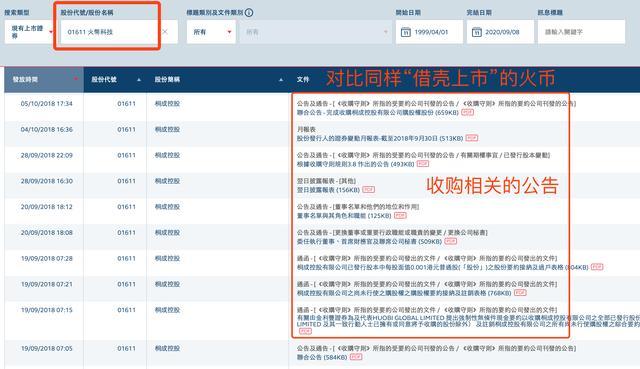Click 桐成控股 in the 05/10/2018 row
Screen dimensions: 640x369
click(167, 104)
